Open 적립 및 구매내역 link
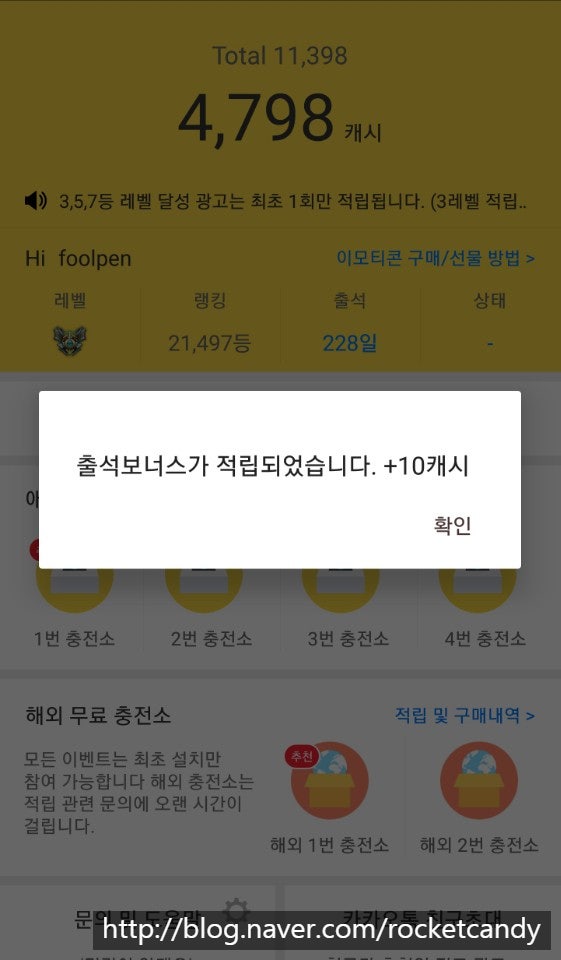The image size is (561, 960). click(465, 714)
